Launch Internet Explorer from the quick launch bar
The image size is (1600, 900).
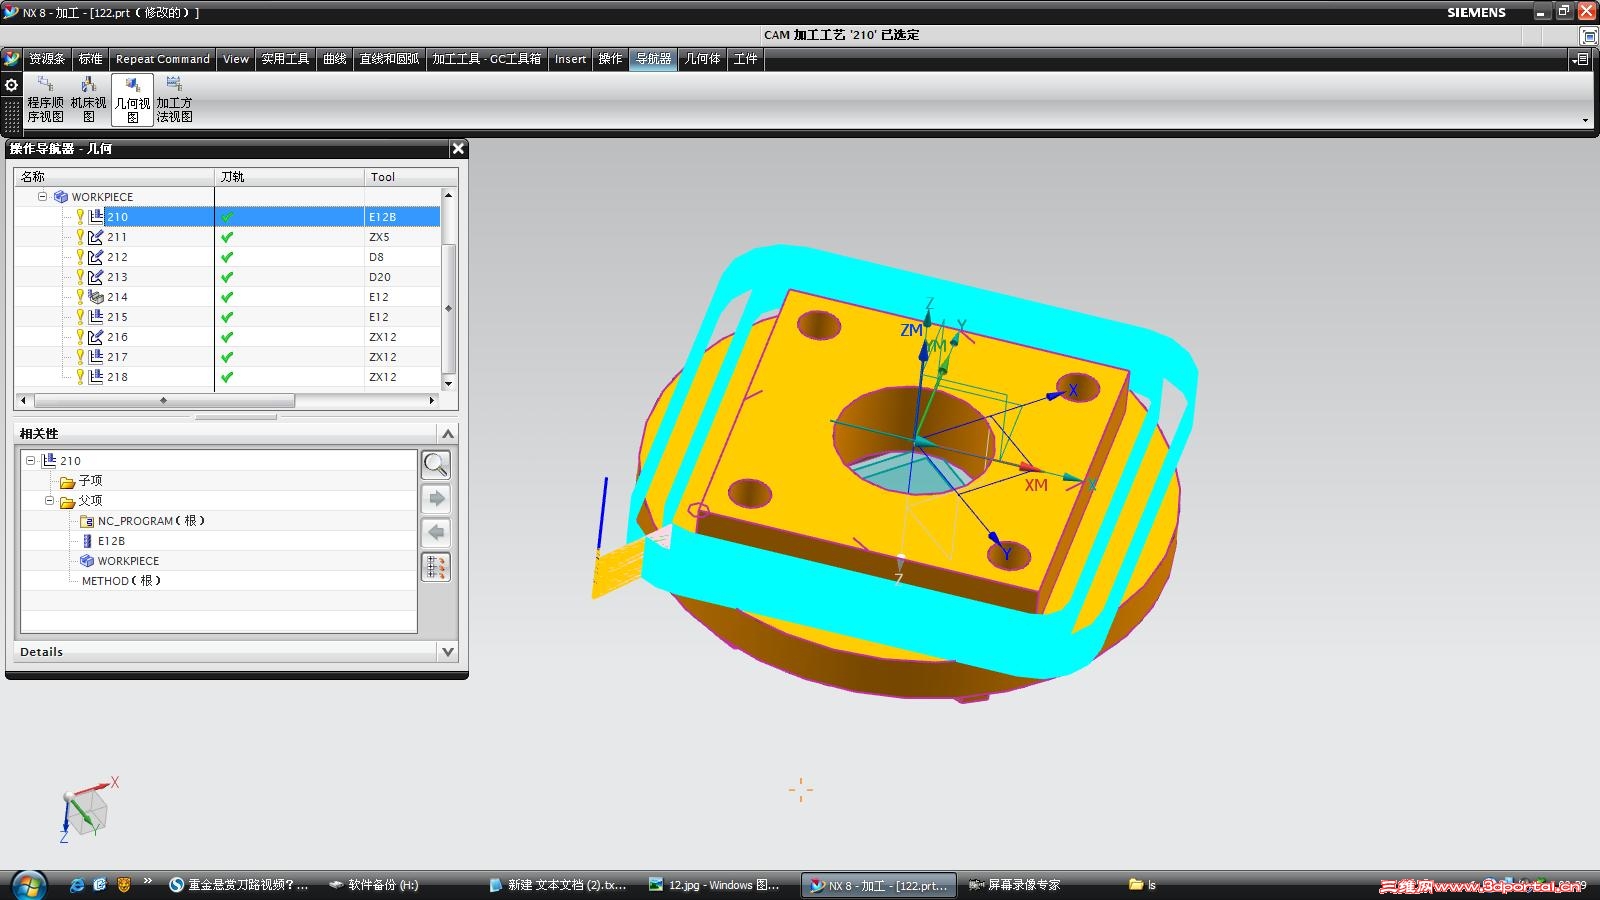(x=77, y=885)
